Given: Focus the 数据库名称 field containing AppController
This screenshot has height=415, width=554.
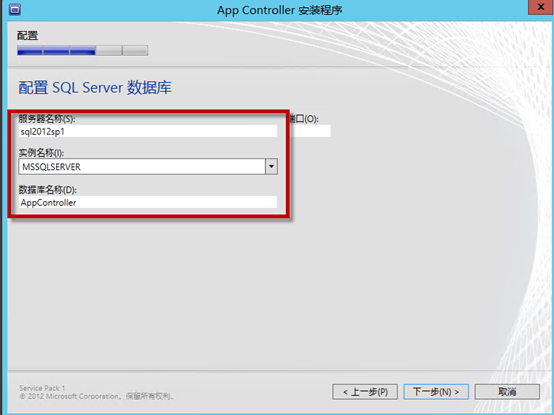Looking at the screenshot, I should (x=148, y=202).
